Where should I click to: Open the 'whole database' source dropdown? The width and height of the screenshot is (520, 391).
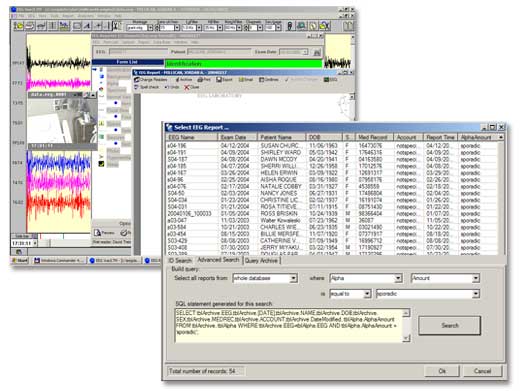coord(293,278)
